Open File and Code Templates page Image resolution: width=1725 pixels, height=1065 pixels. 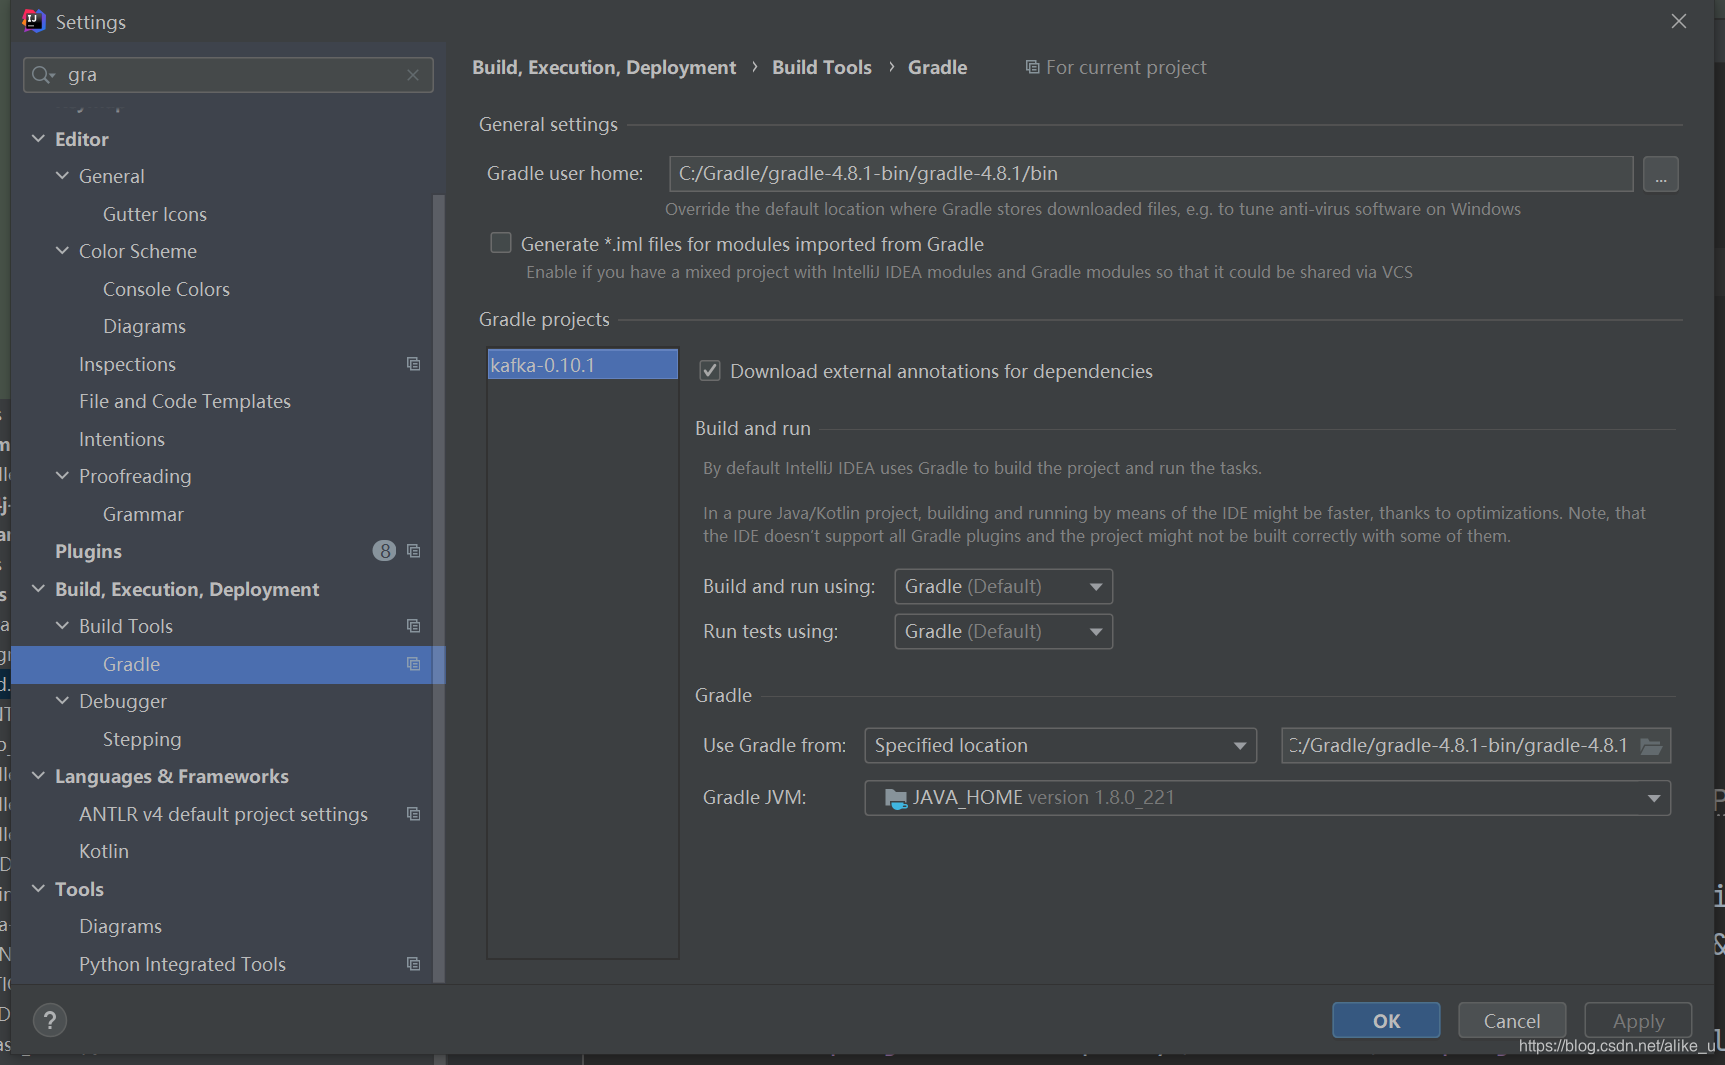185,401
